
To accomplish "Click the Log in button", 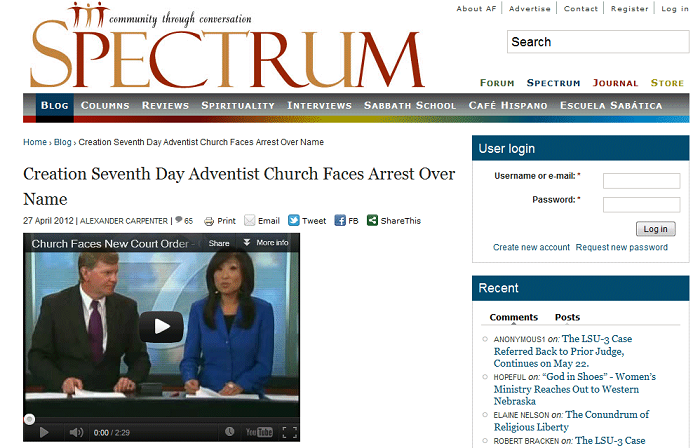I will (x=655, y=229).
